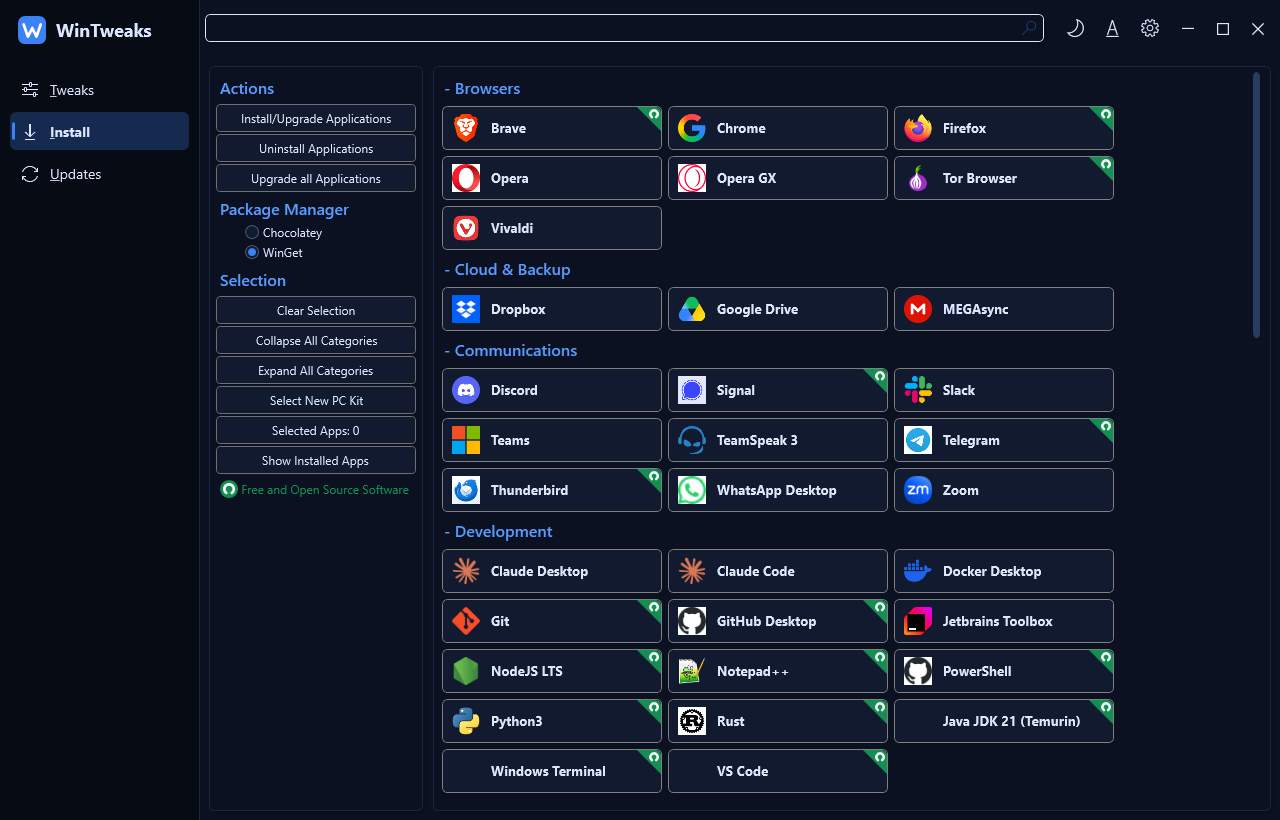Click the Telegram logo icon
This screenshot has width=1280, height=820.
pos(918,440)
